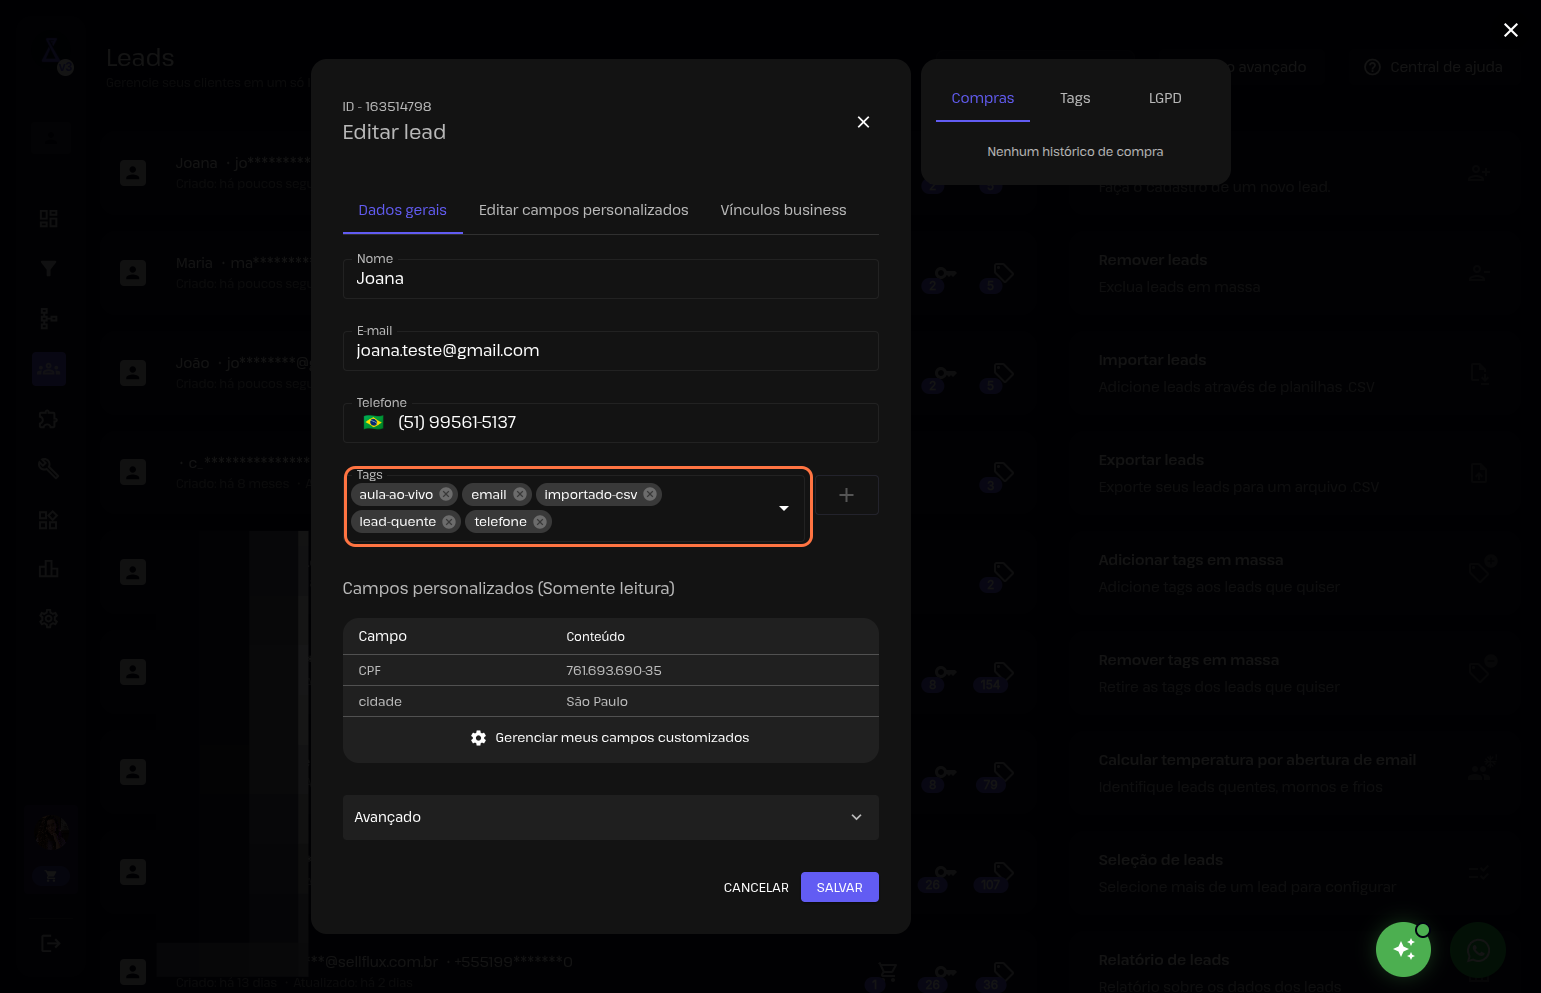
Task: Open the Tags side panel tab
Action: 1075,98
